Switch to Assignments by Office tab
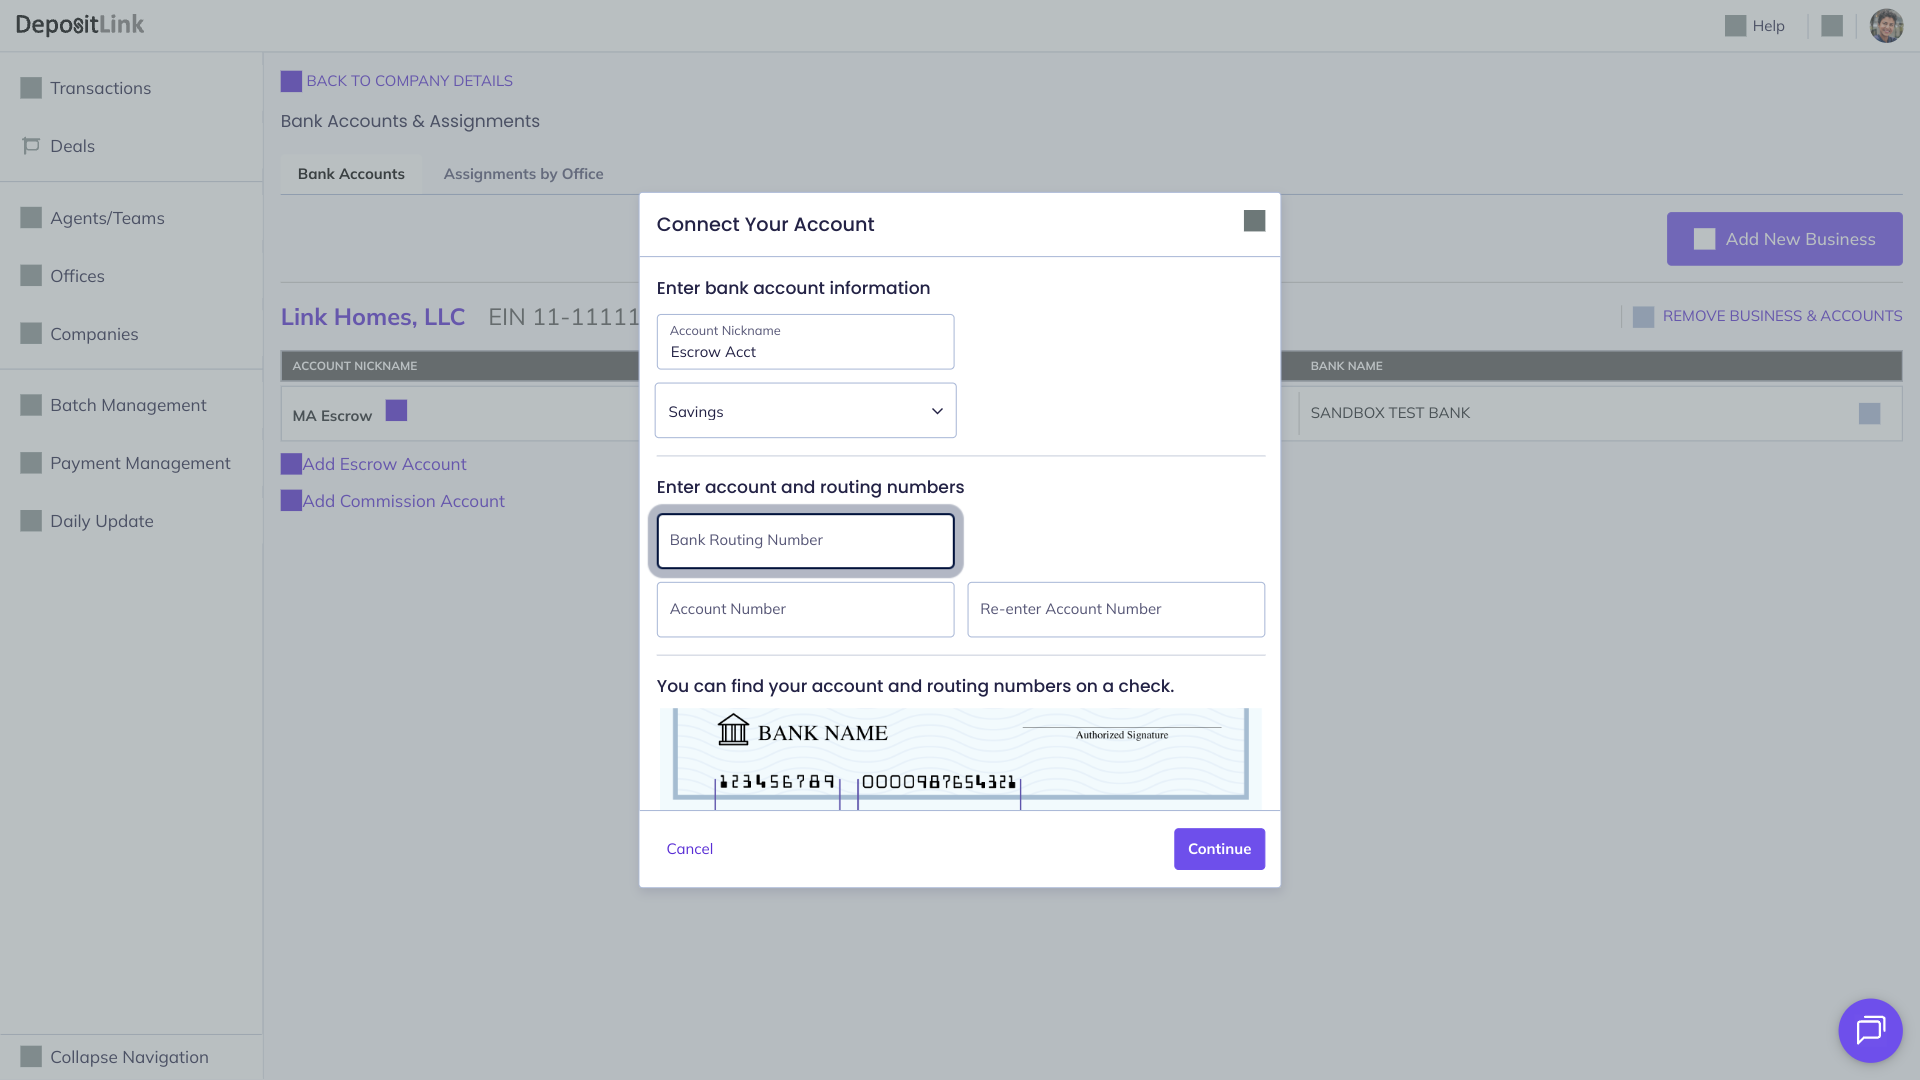 [523, 174]
